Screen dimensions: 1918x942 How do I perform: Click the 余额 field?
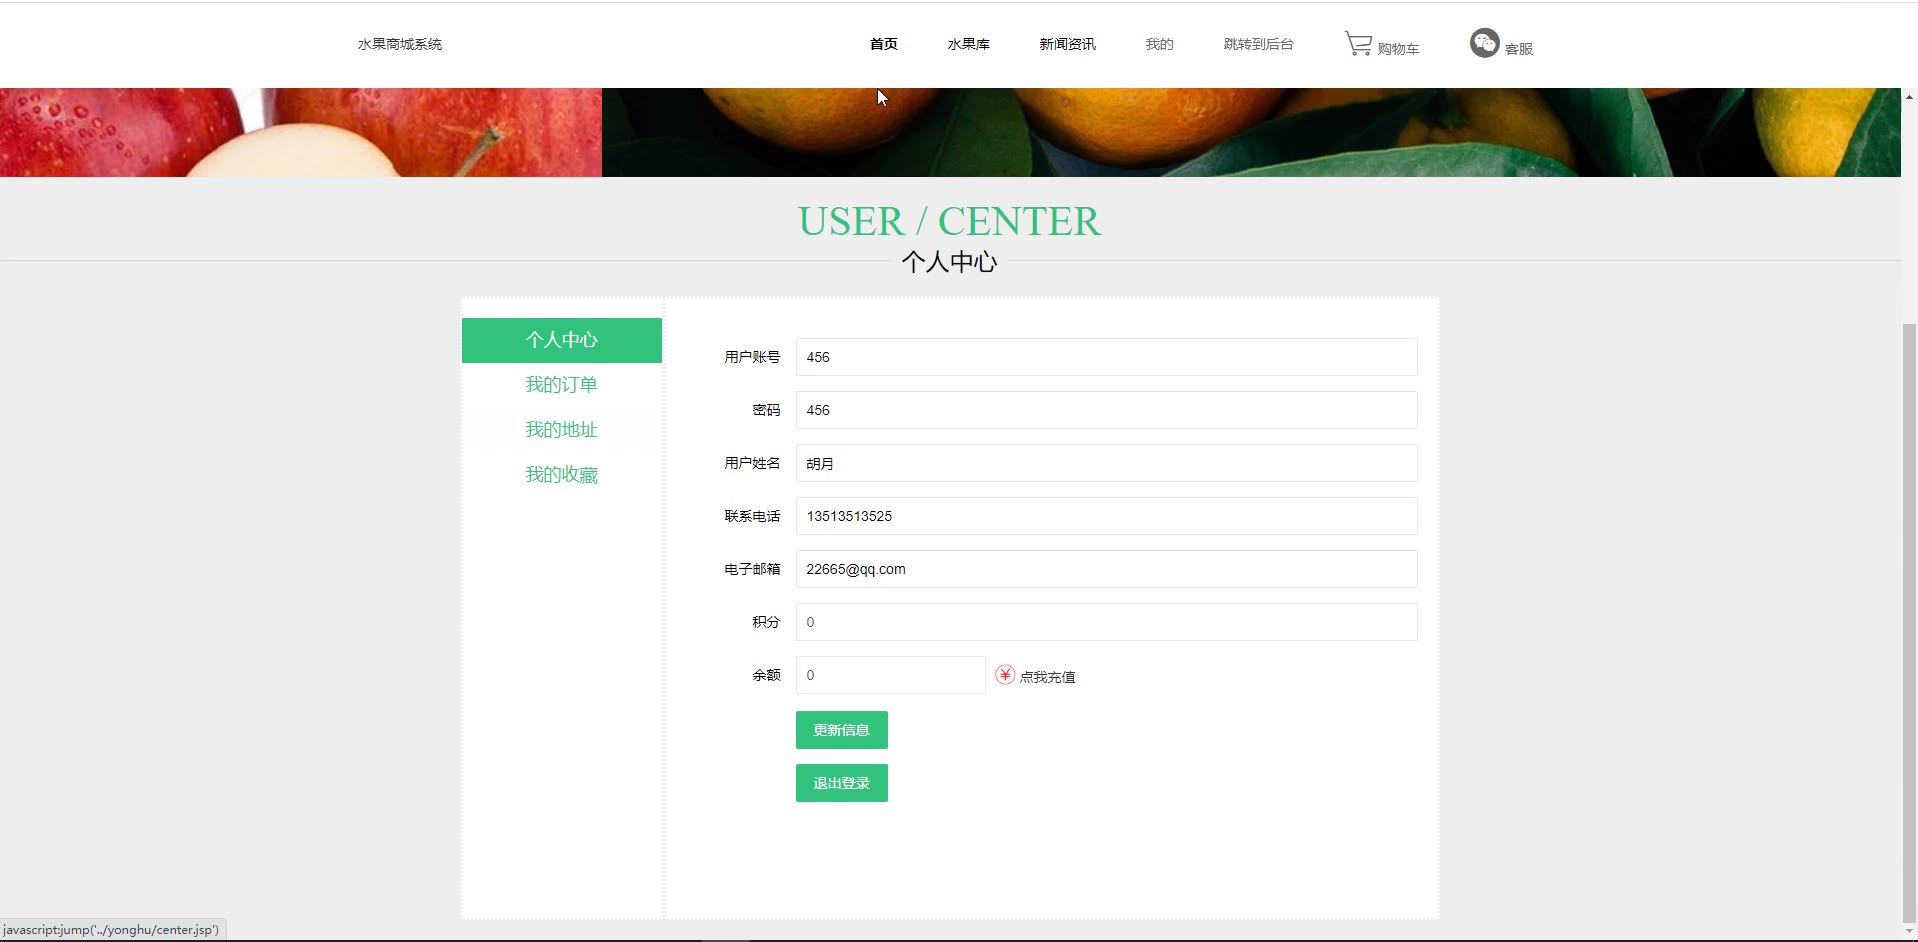(x=890, y=675)
